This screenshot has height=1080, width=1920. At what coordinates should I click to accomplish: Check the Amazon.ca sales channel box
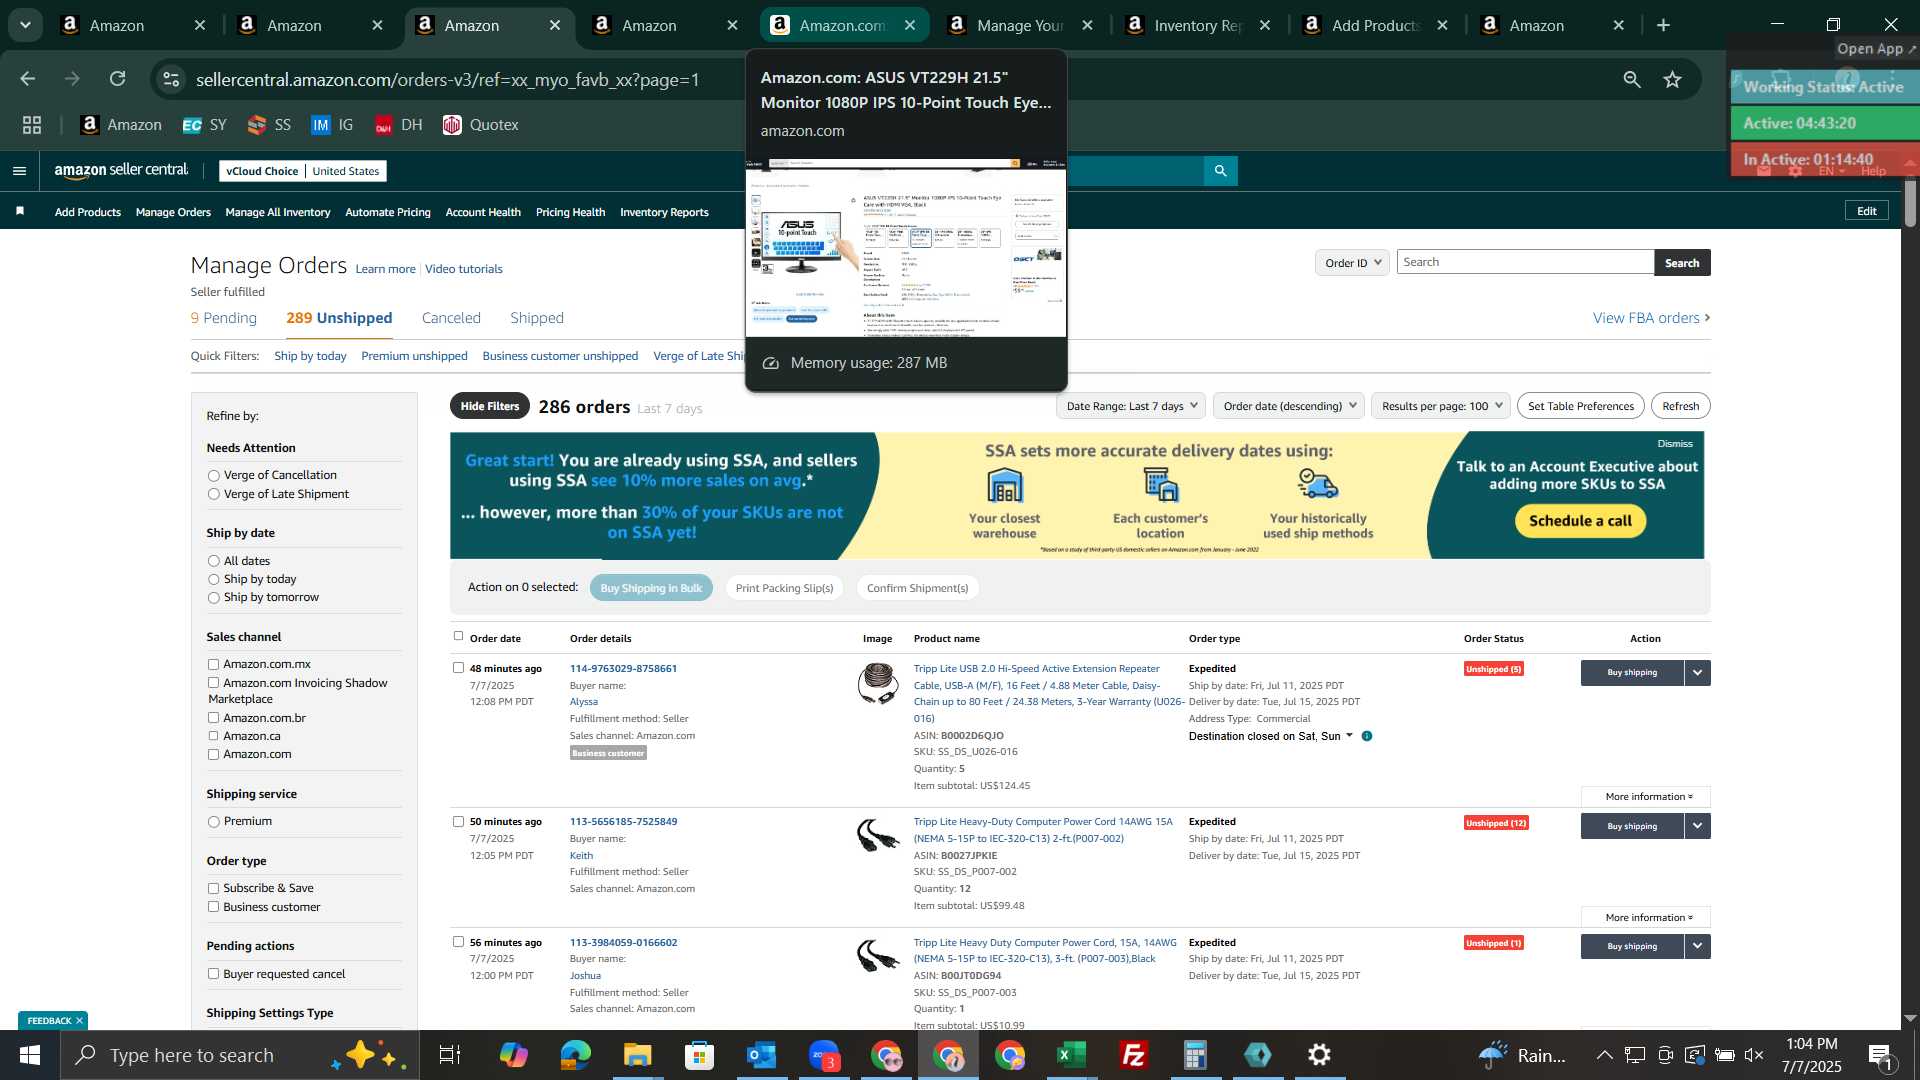[x=213, y=736]
